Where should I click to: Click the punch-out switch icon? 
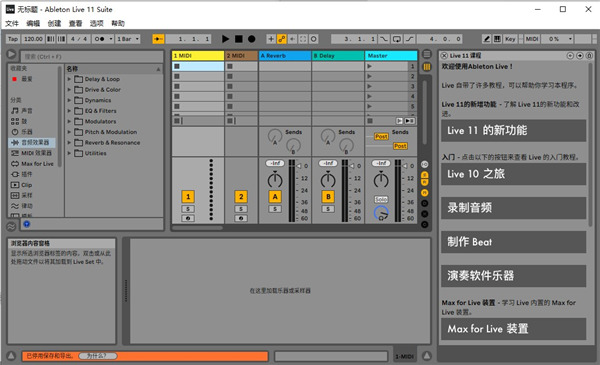tap(409, 39)
